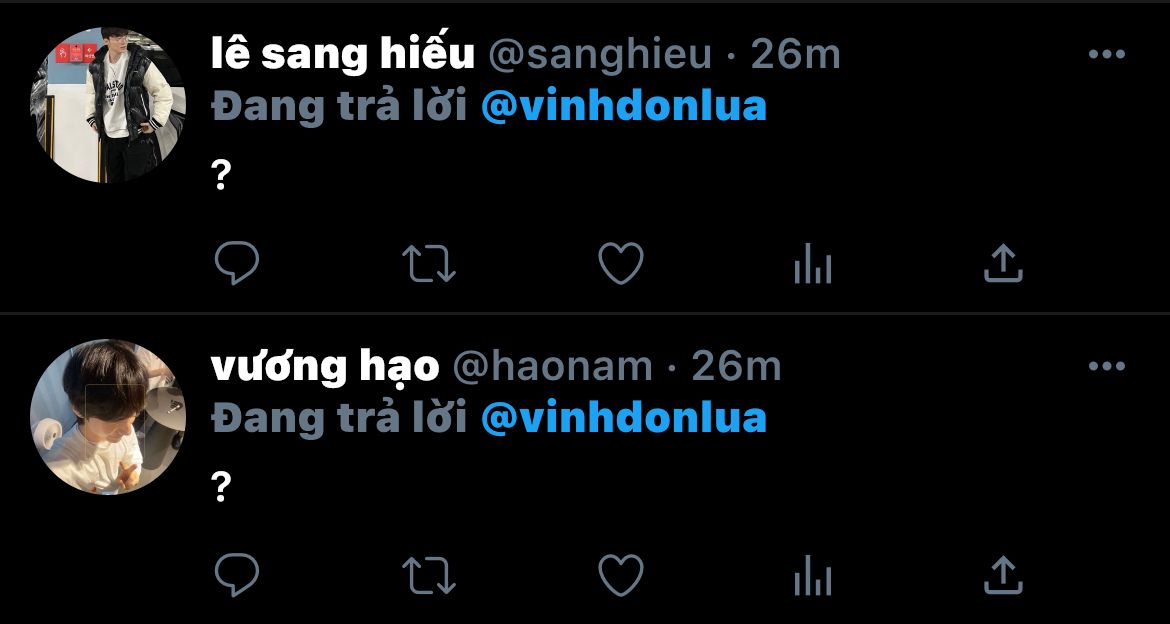1170x624 pixels.
Task: Open the @haonam handle
Action: [553, 366]
